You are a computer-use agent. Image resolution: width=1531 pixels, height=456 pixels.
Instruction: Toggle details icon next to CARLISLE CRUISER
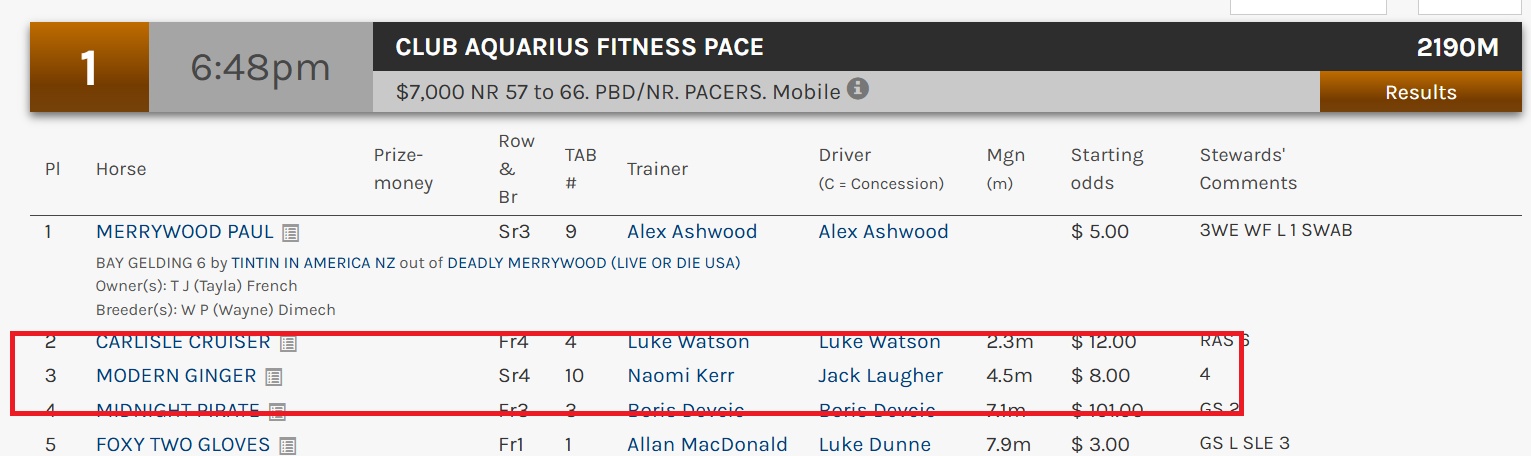(288, 343)
